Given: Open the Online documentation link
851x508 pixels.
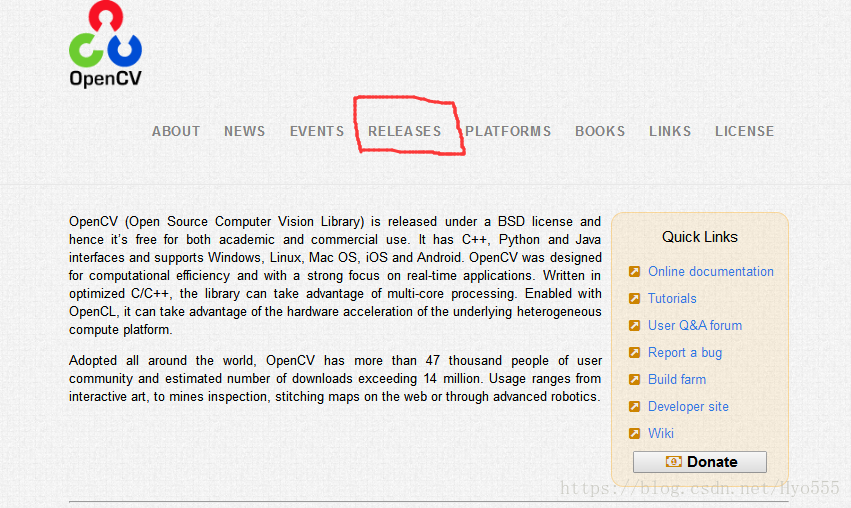Looking at the screenshot, I should pyautogui.click(x=711, y=271).
